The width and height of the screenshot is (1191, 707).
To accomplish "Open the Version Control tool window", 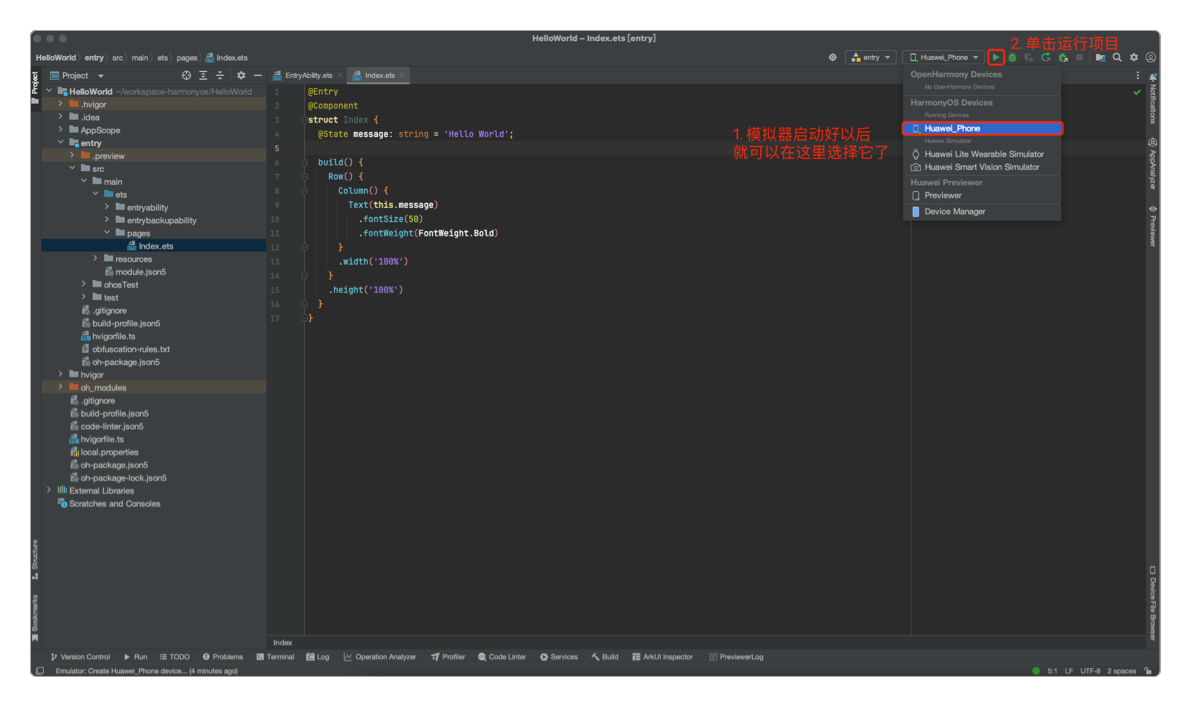I will tap(80, 658).
